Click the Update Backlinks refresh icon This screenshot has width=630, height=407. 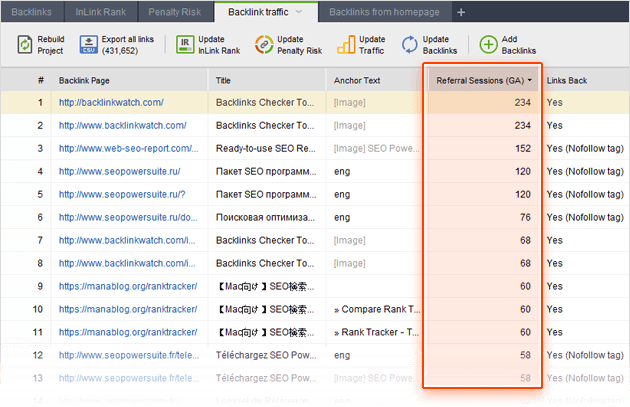(411, 45)
